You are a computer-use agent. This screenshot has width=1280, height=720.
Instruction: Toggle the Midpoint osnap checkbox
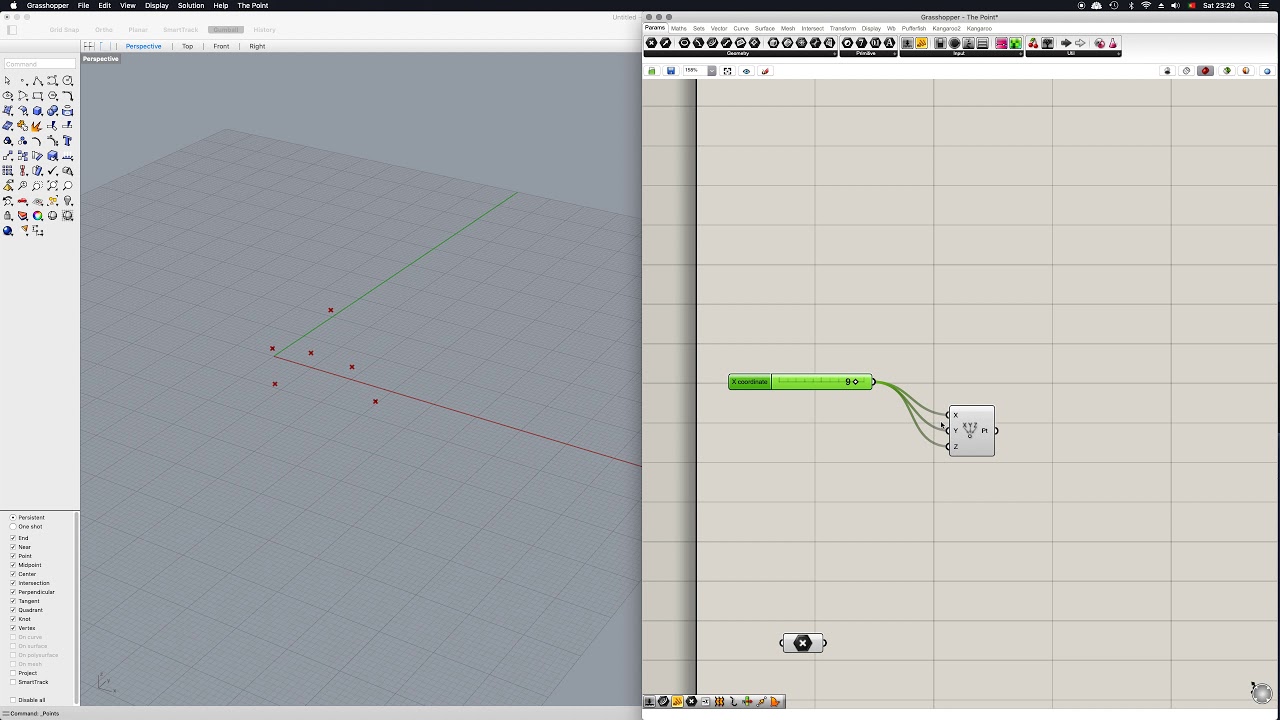pyautogui.click(x=13, y=565)
